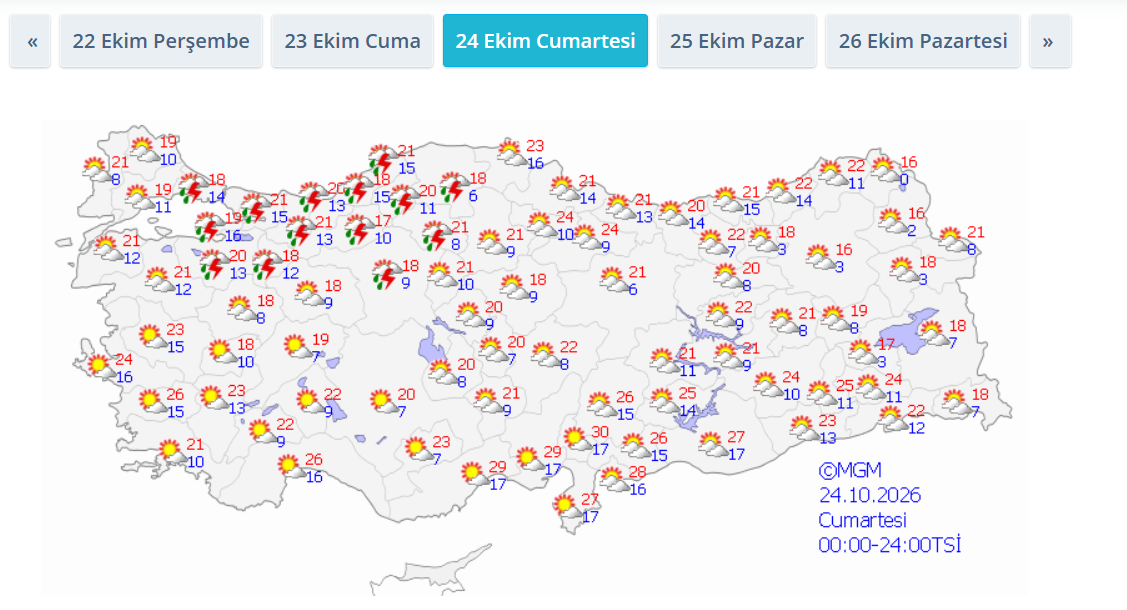Select the thunderstorm icon showing 18 and 14
Screen dimensions: 1127x610
point(193,188)
